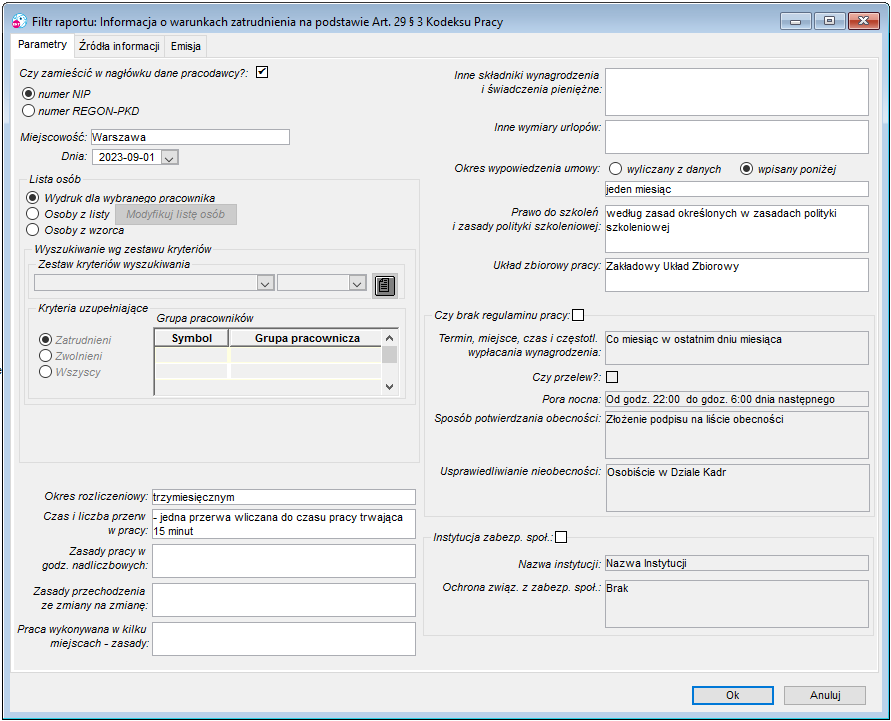
Task: Maximize the Filtr raportu window
Action: click(829, 21)
